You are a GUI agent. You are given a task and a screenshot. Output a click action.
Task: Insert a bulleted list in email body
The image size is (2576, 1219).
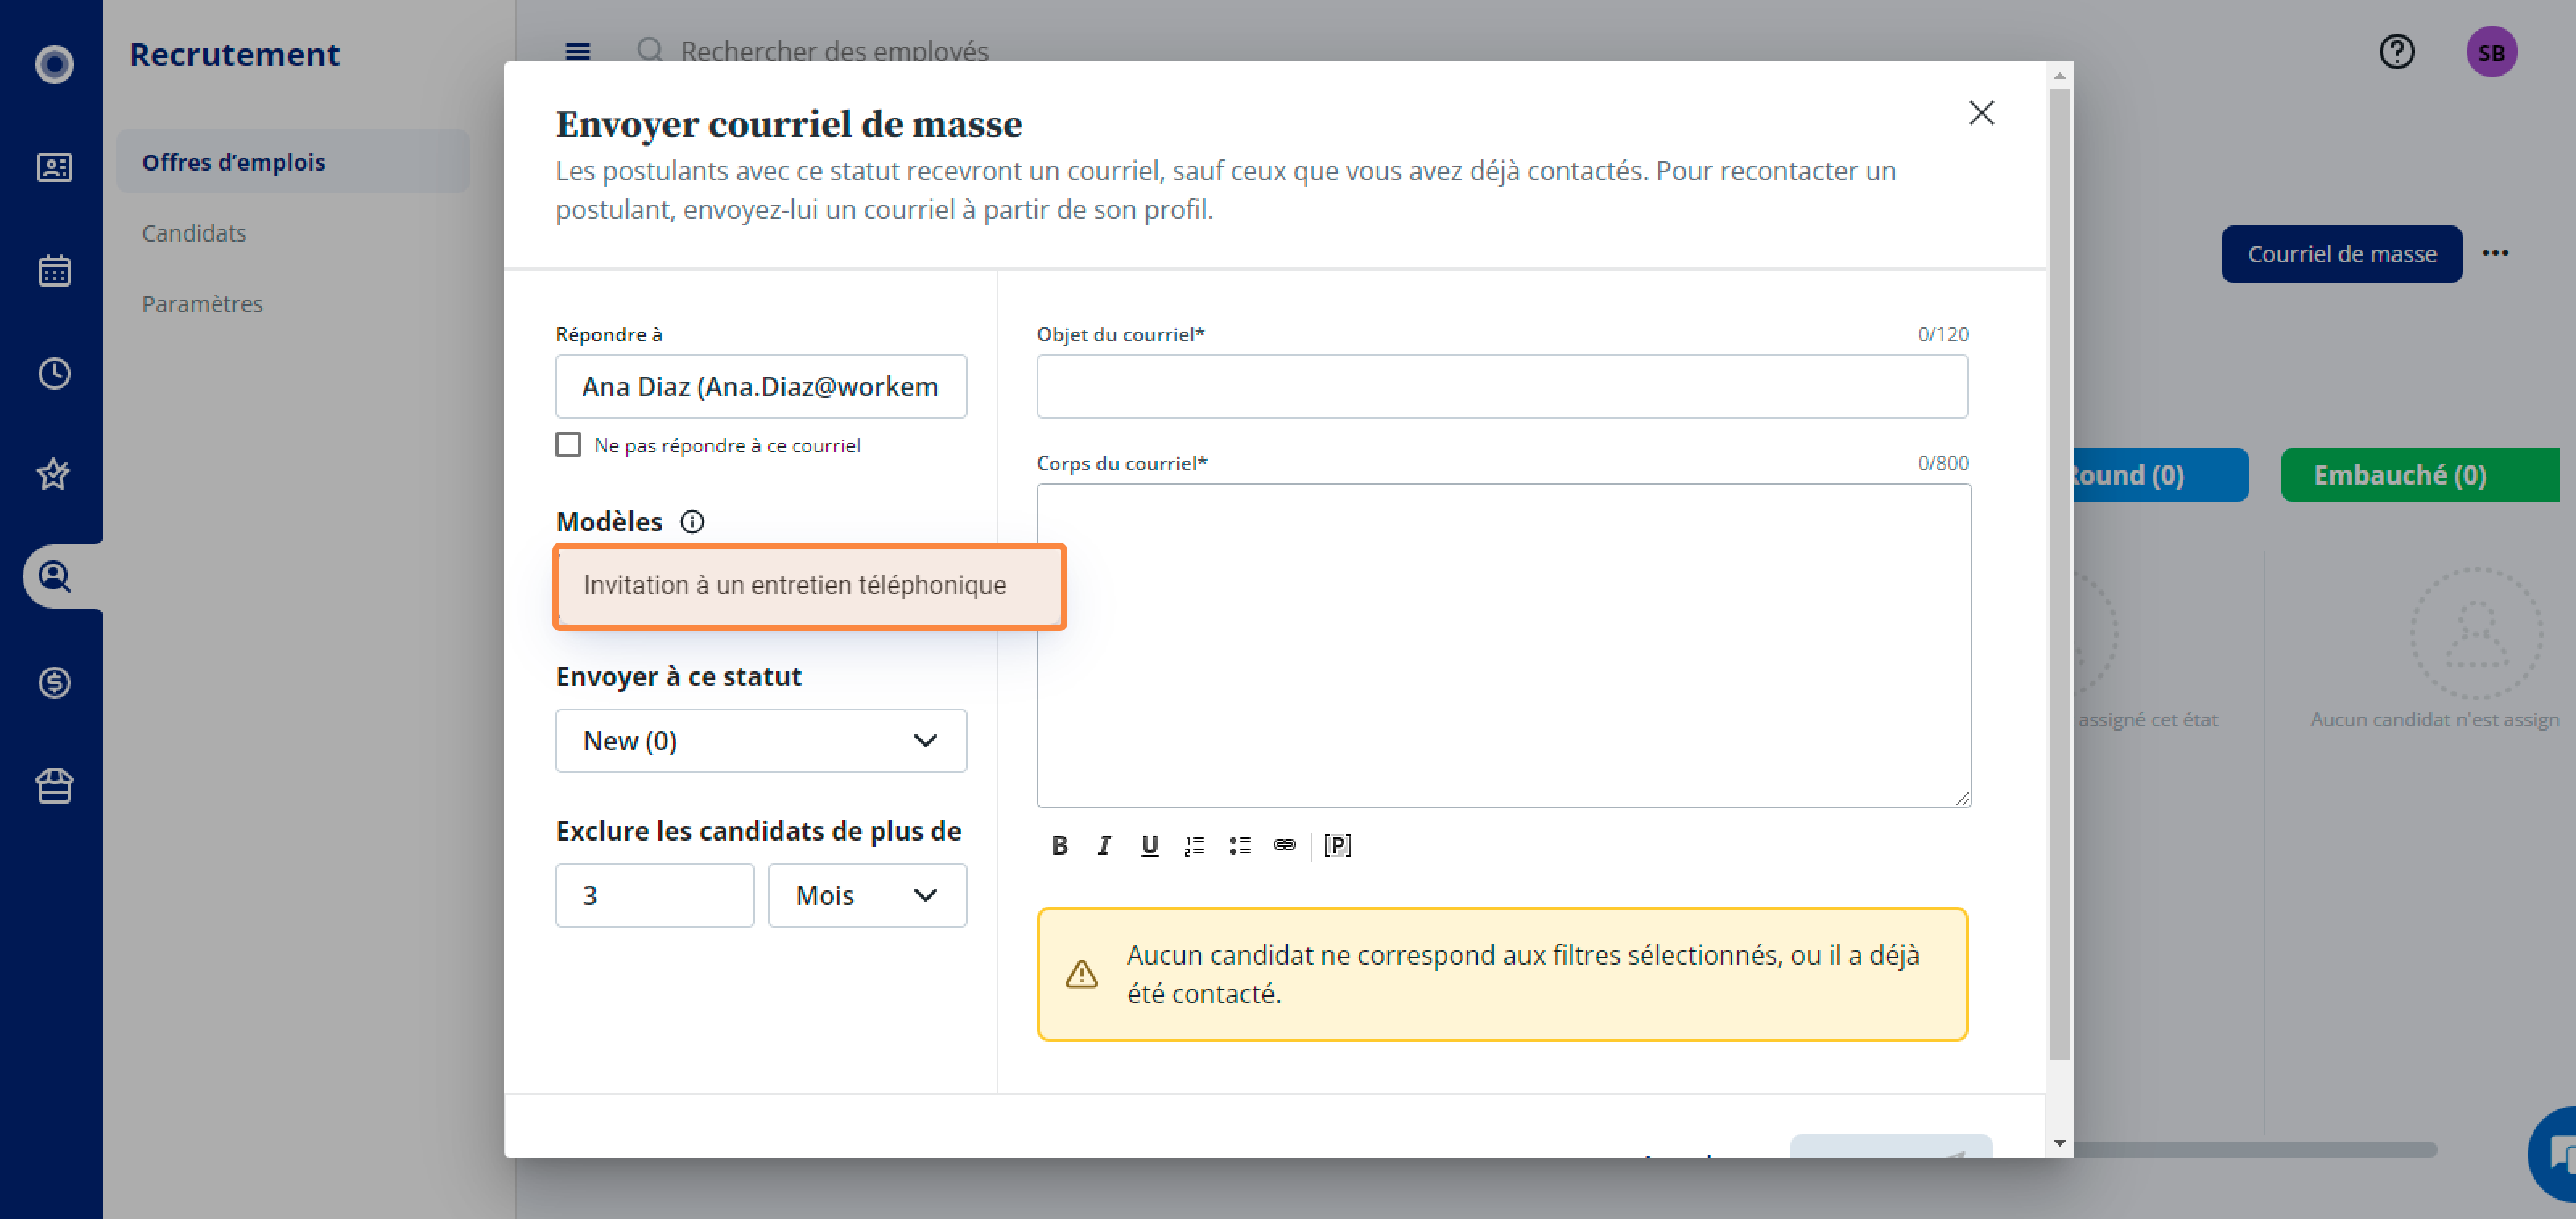[1240, 846]
